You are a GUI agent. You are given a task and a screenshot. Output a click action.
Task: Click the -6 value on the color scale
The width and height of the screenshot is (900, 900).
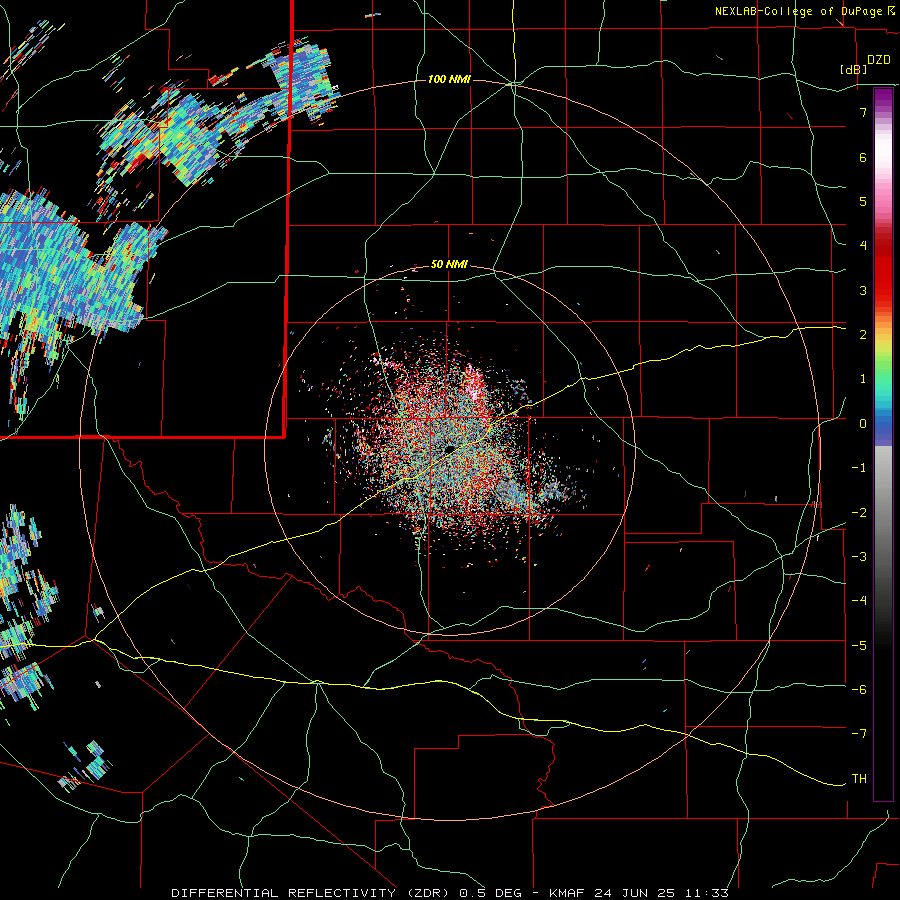click(859, 690)
